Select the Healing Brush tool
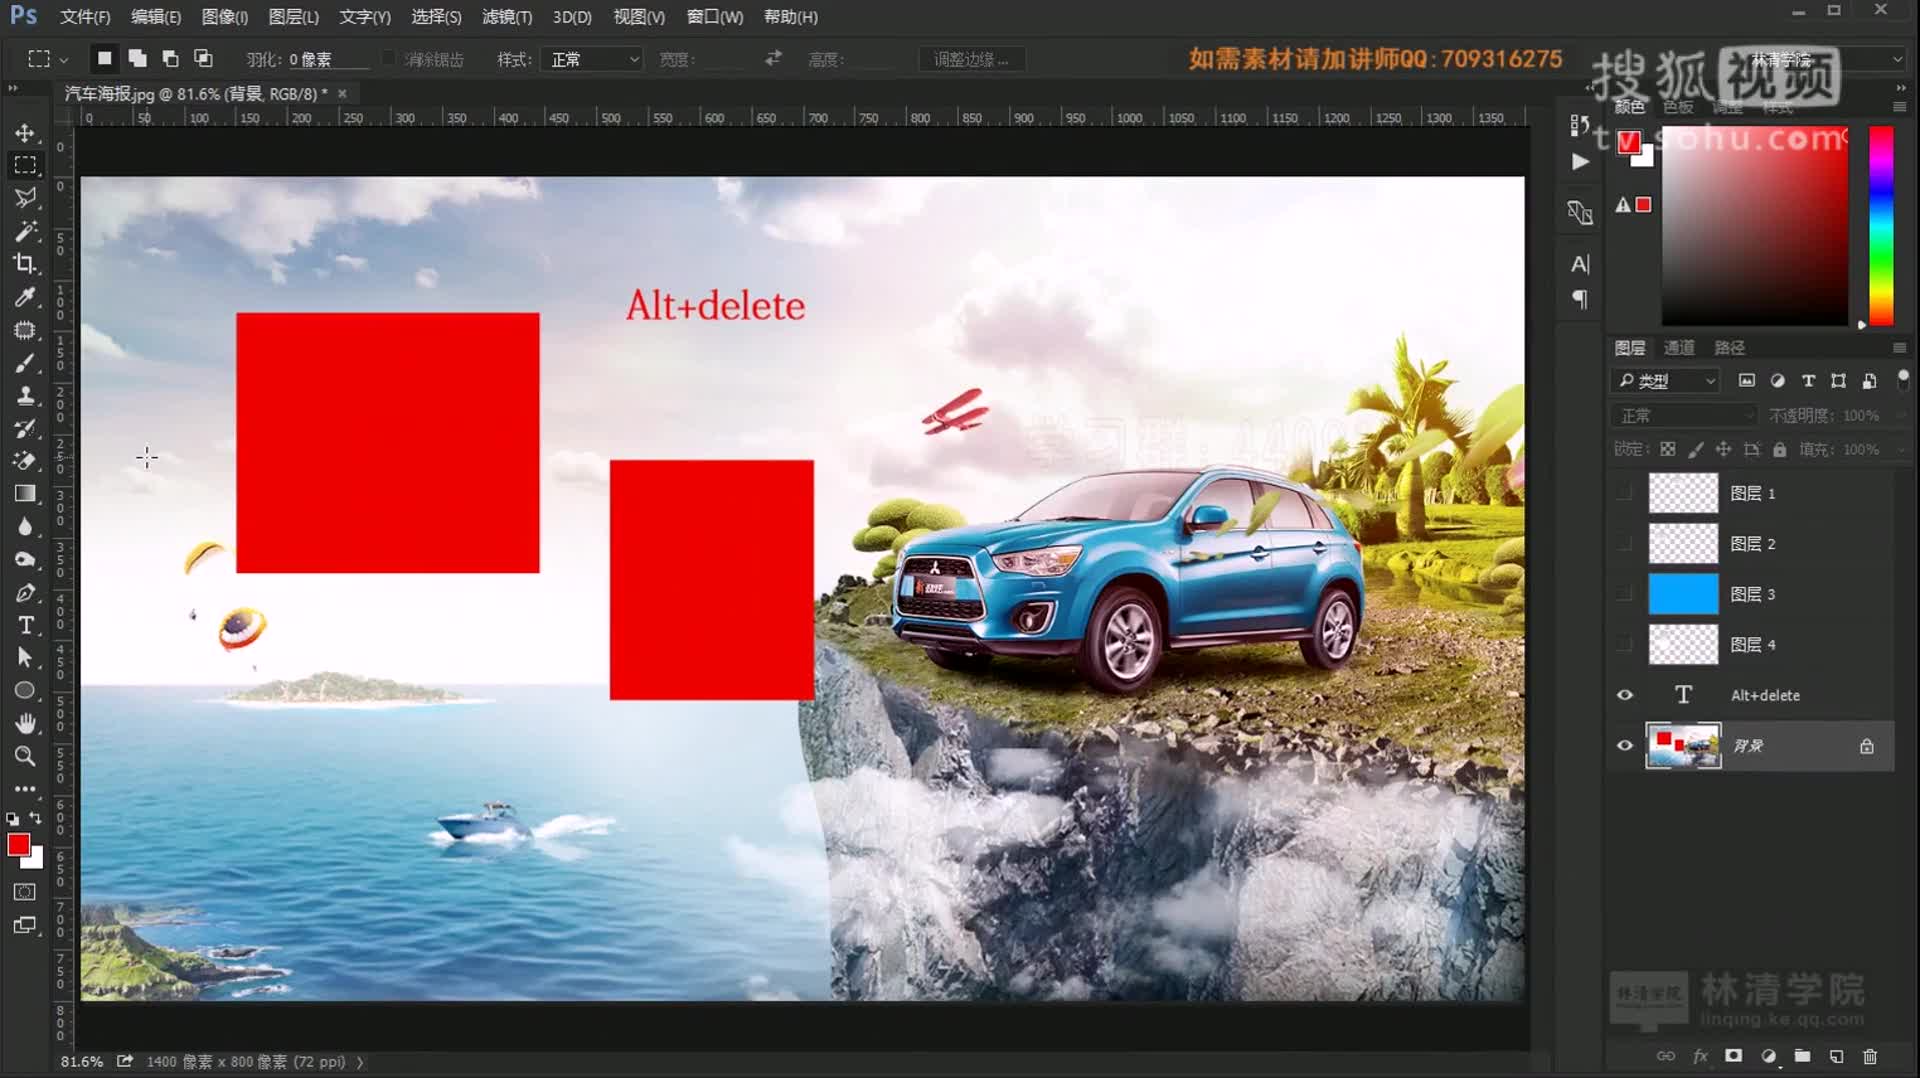 25,330
